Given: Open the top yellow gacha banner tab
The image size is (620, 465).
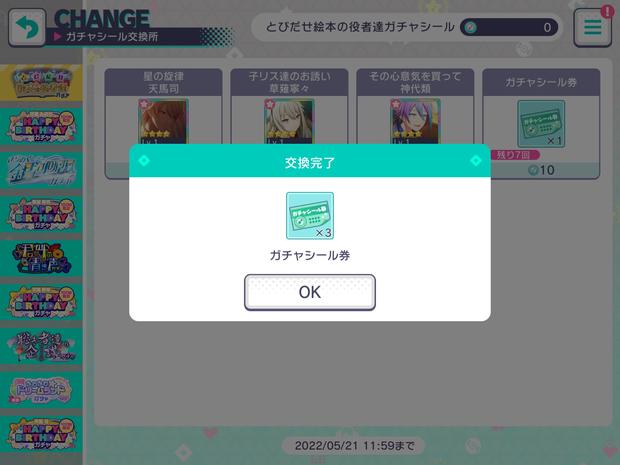Looking at the screenshot, I should point(41,83).
